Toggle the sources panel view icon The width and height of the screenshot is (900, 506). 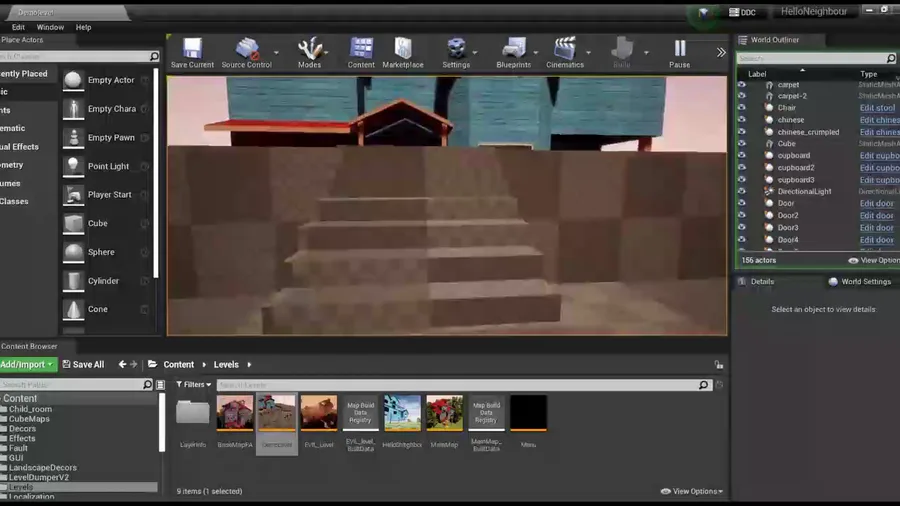161,385
